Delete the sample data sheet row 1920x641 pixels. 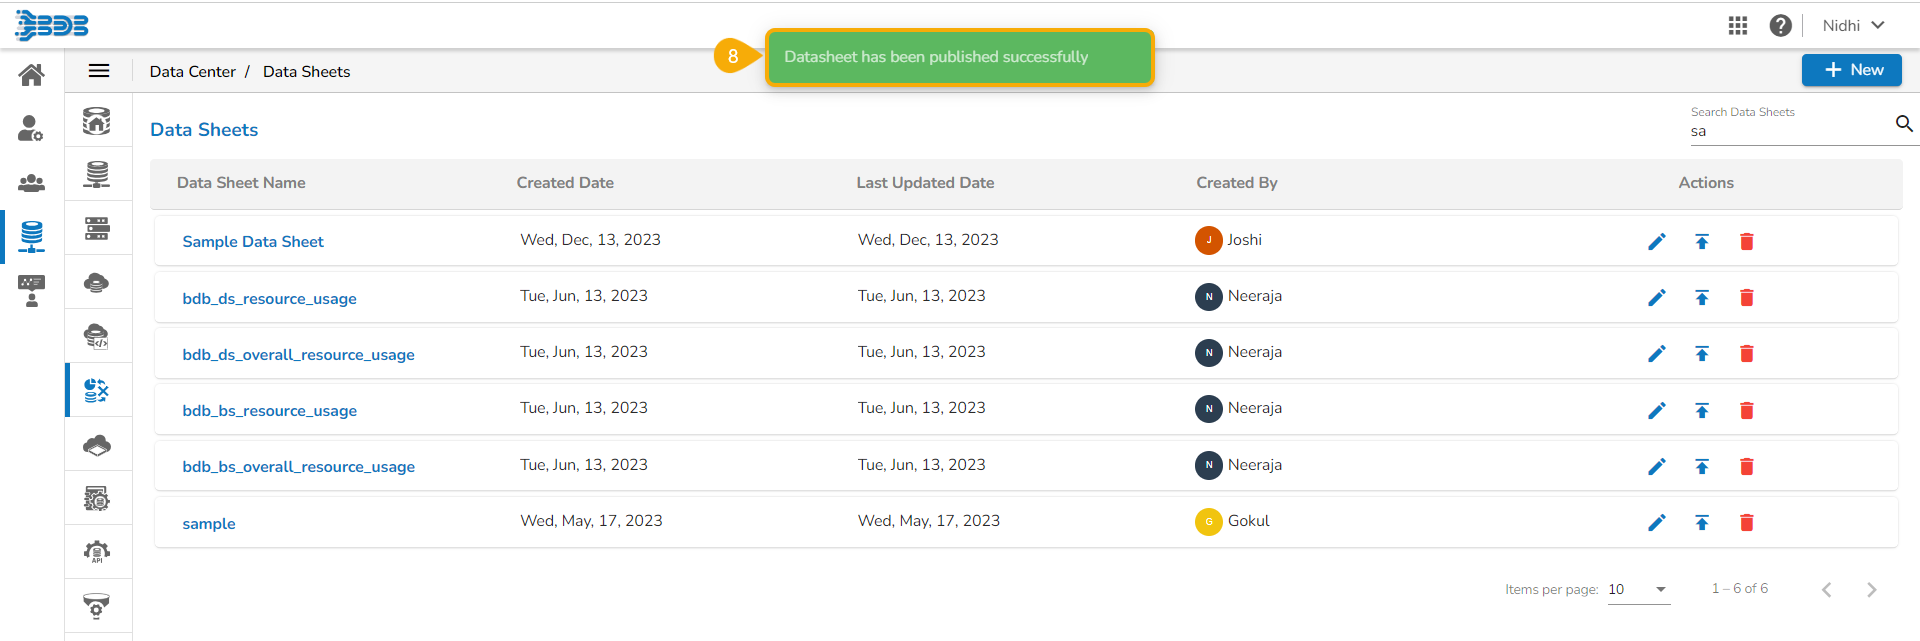tap(1746, 523)
